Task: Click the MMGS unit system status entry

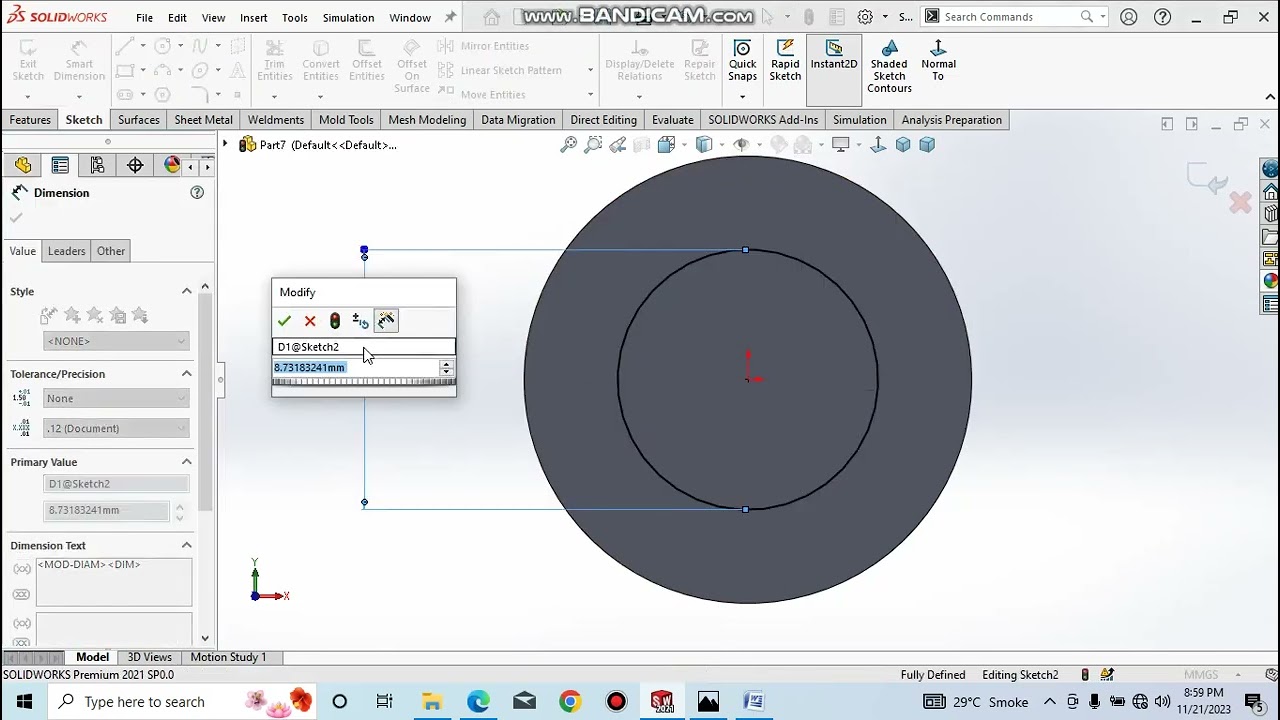Action: 1201,675
